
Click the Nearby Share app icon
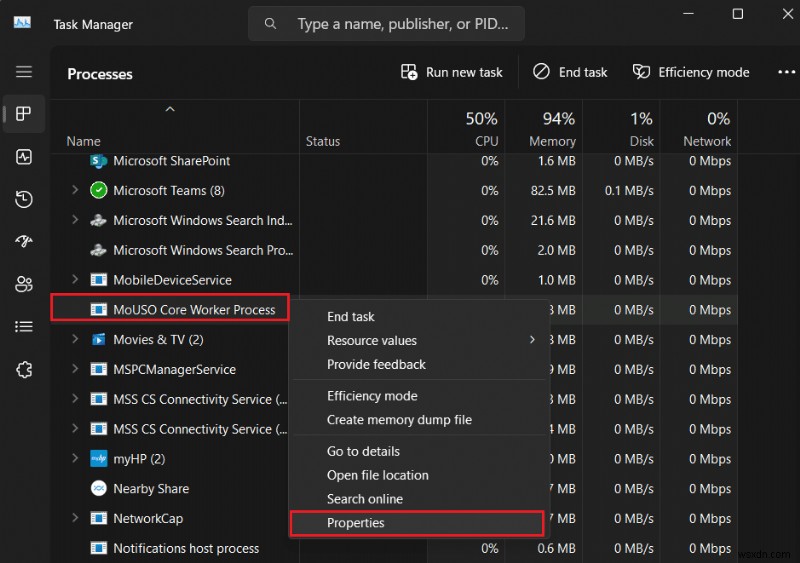pos(98,488)
